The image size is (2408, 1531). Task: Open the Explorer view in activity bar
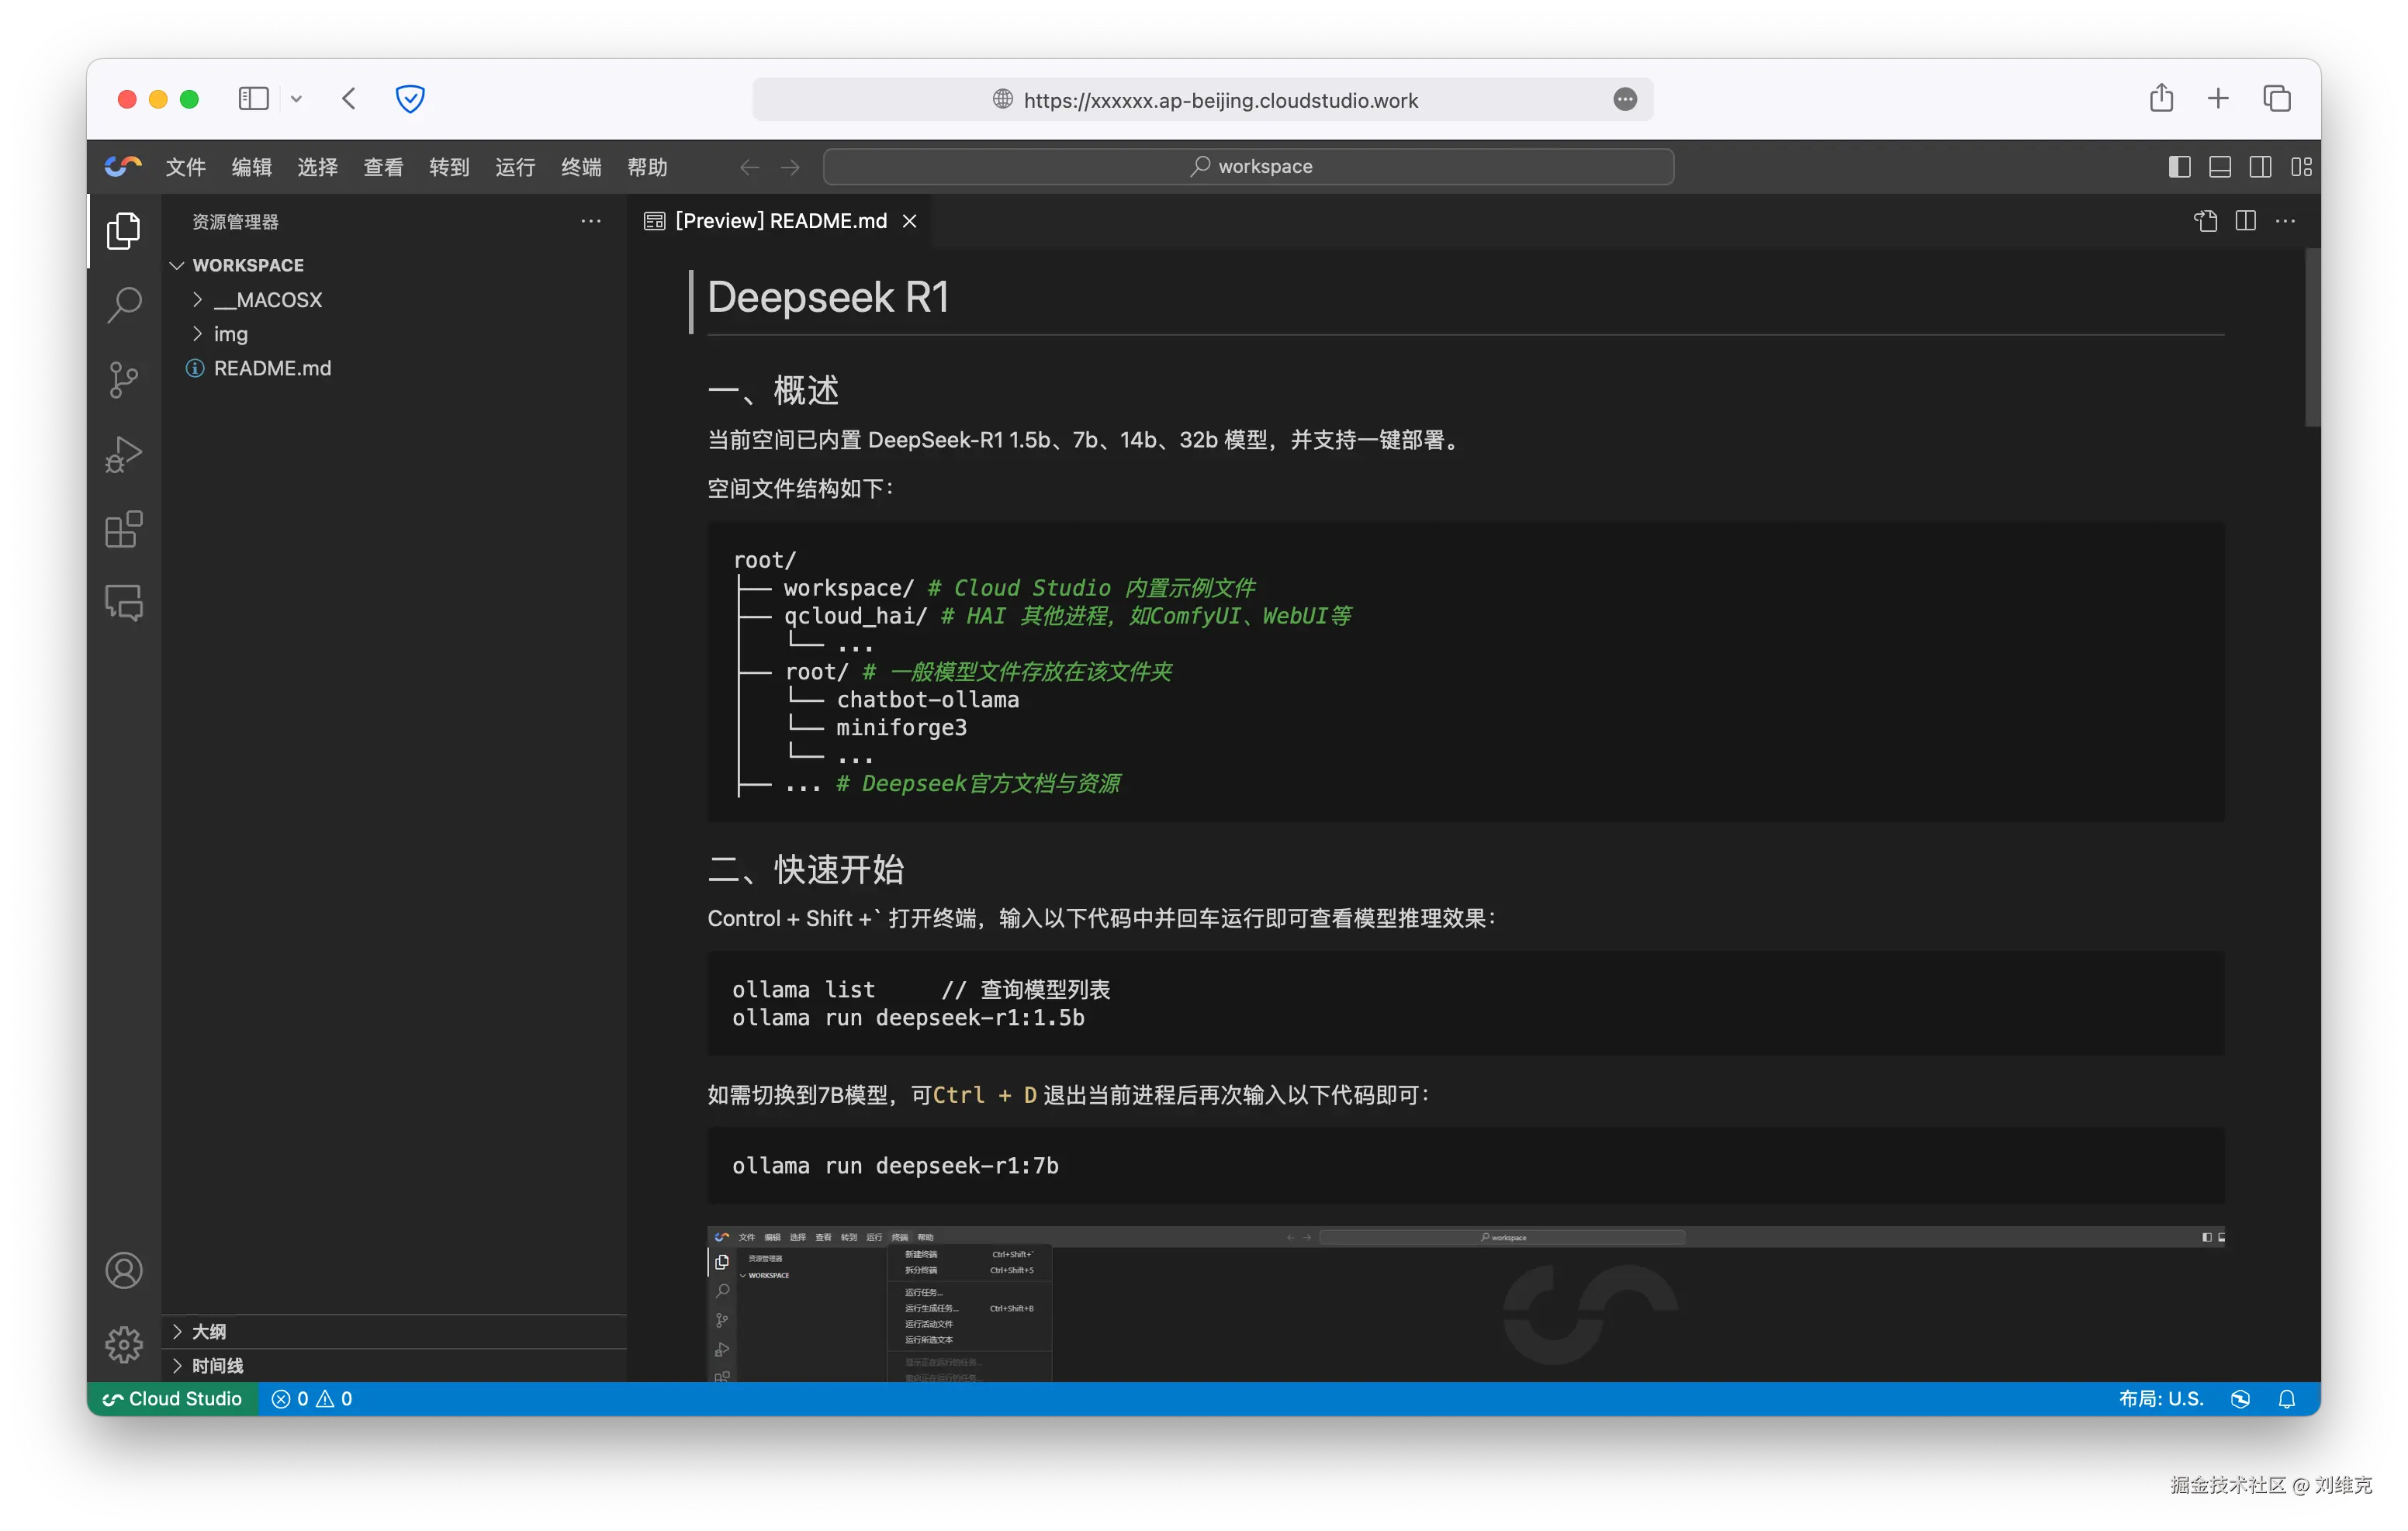(x=124, y=231)
